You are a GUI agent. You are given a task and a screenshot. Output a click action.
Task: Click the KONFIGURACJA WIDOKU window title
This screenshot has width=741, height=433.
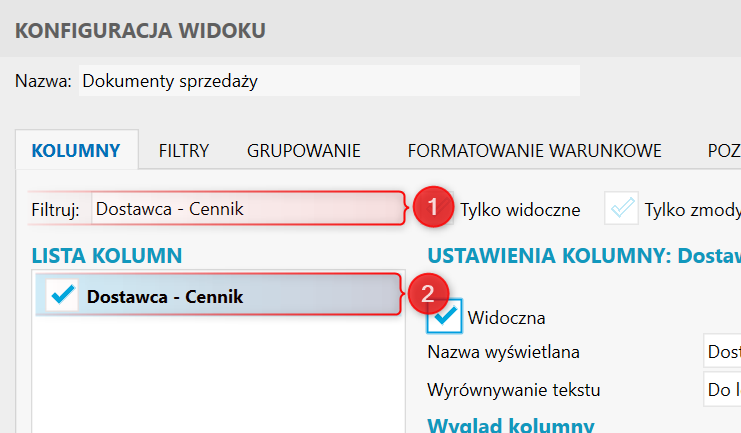click(x=140, y=30)
